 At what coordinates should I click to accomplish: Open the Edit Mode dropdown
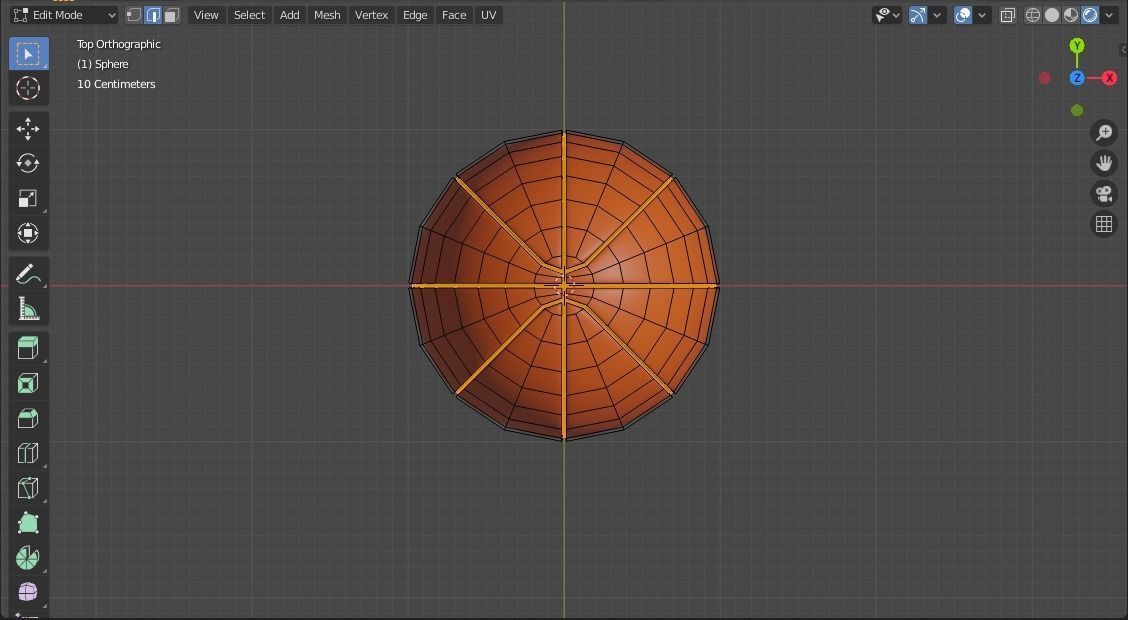(63, 15)
